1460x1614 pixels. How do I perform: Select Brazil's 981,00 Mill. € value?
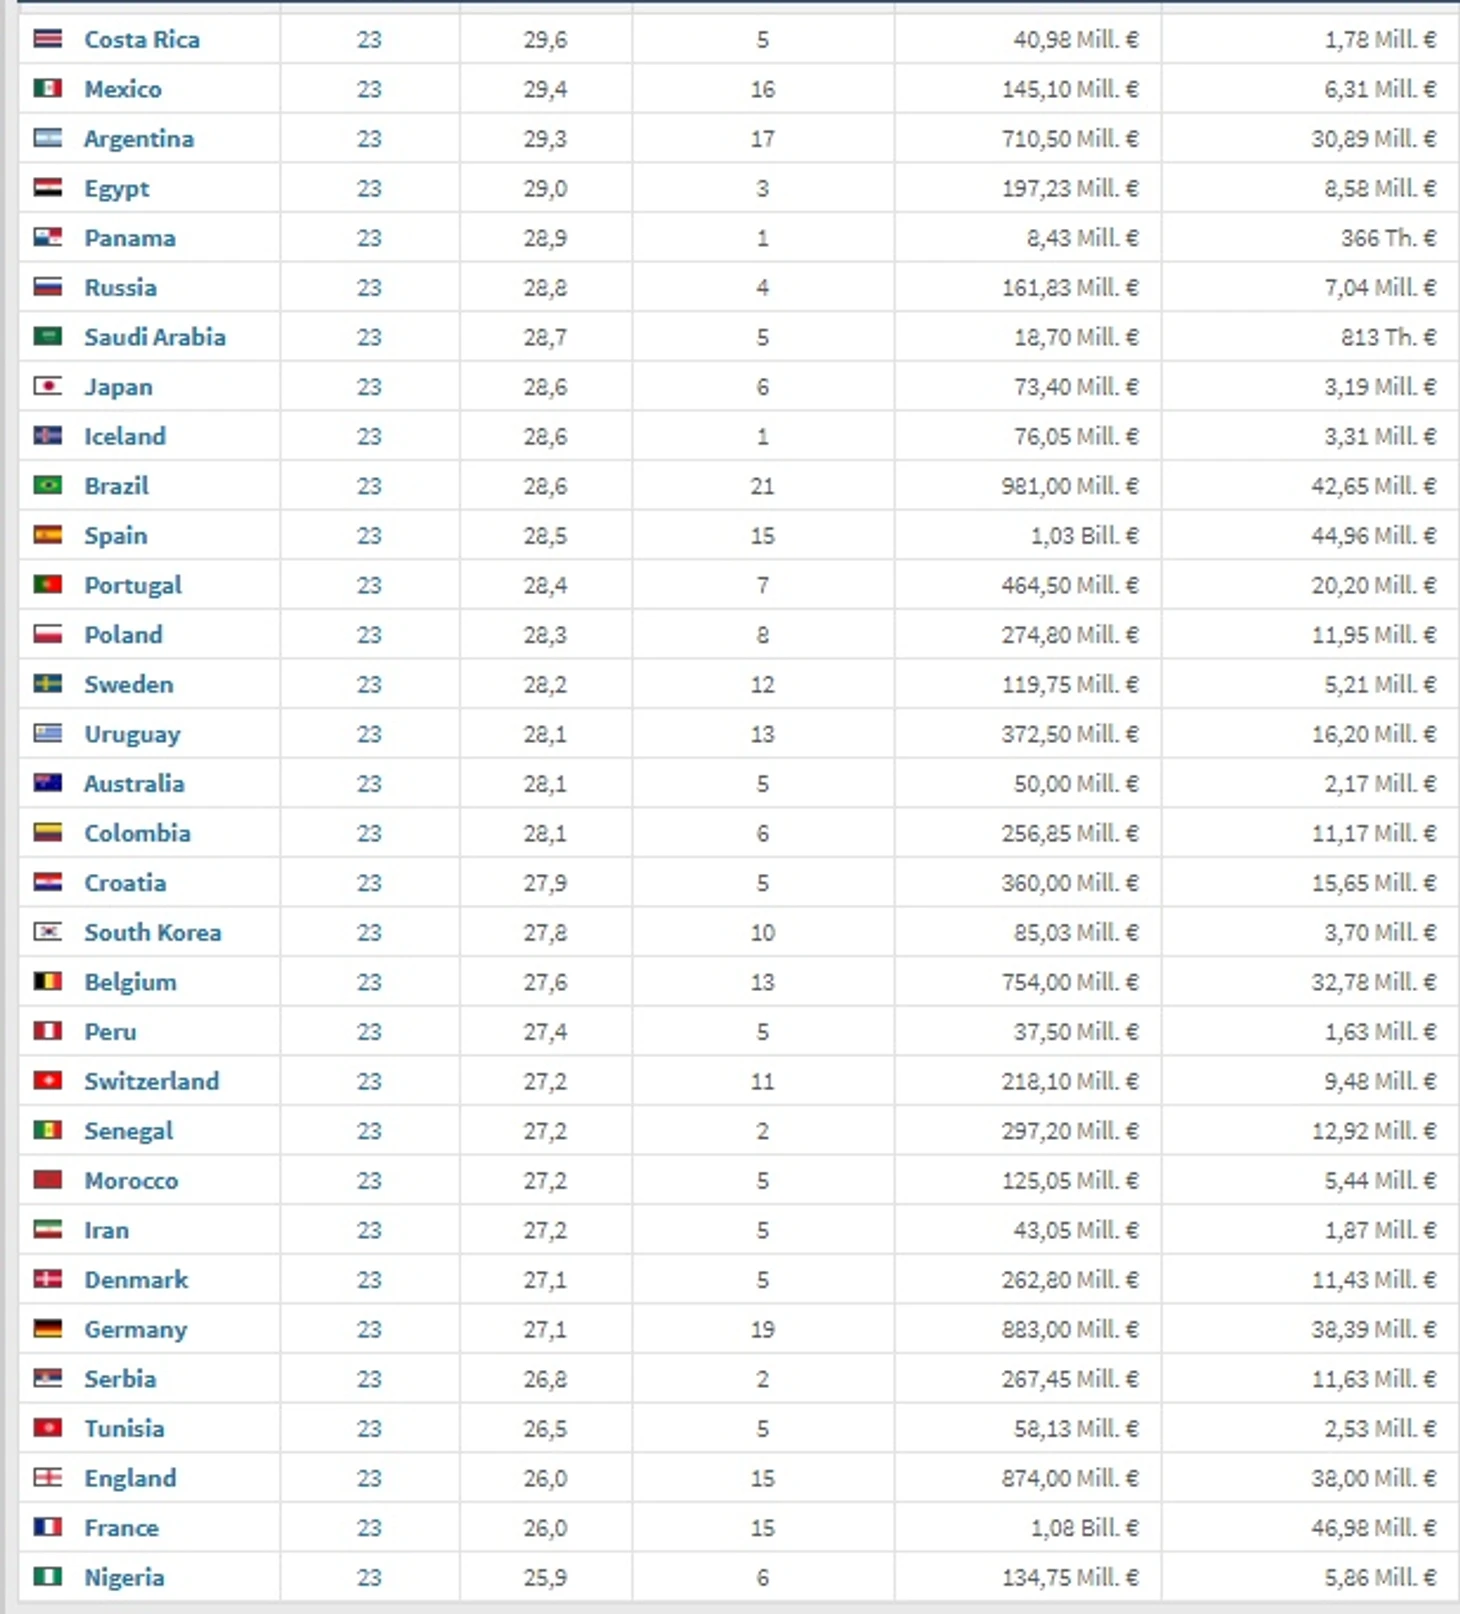[x=1070, y=486]
